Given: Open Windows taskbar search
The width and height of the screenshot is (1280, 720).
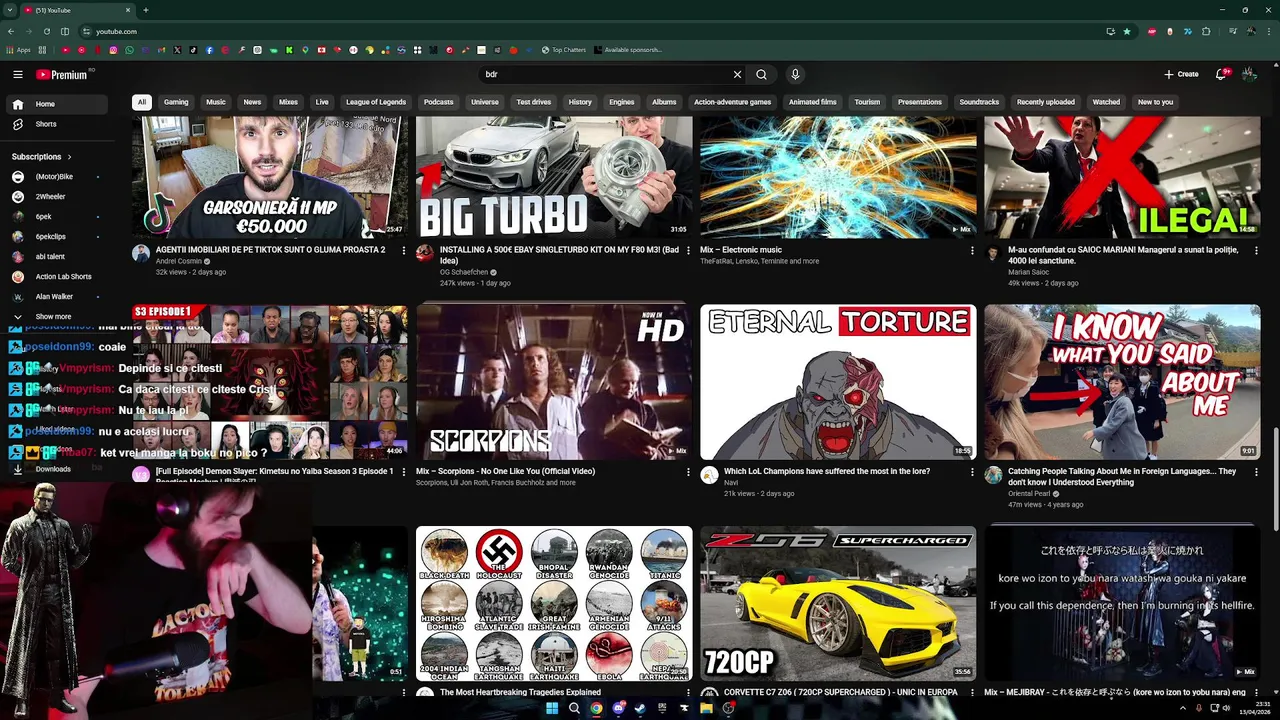Looking at the screenshot, I should 574,708.
